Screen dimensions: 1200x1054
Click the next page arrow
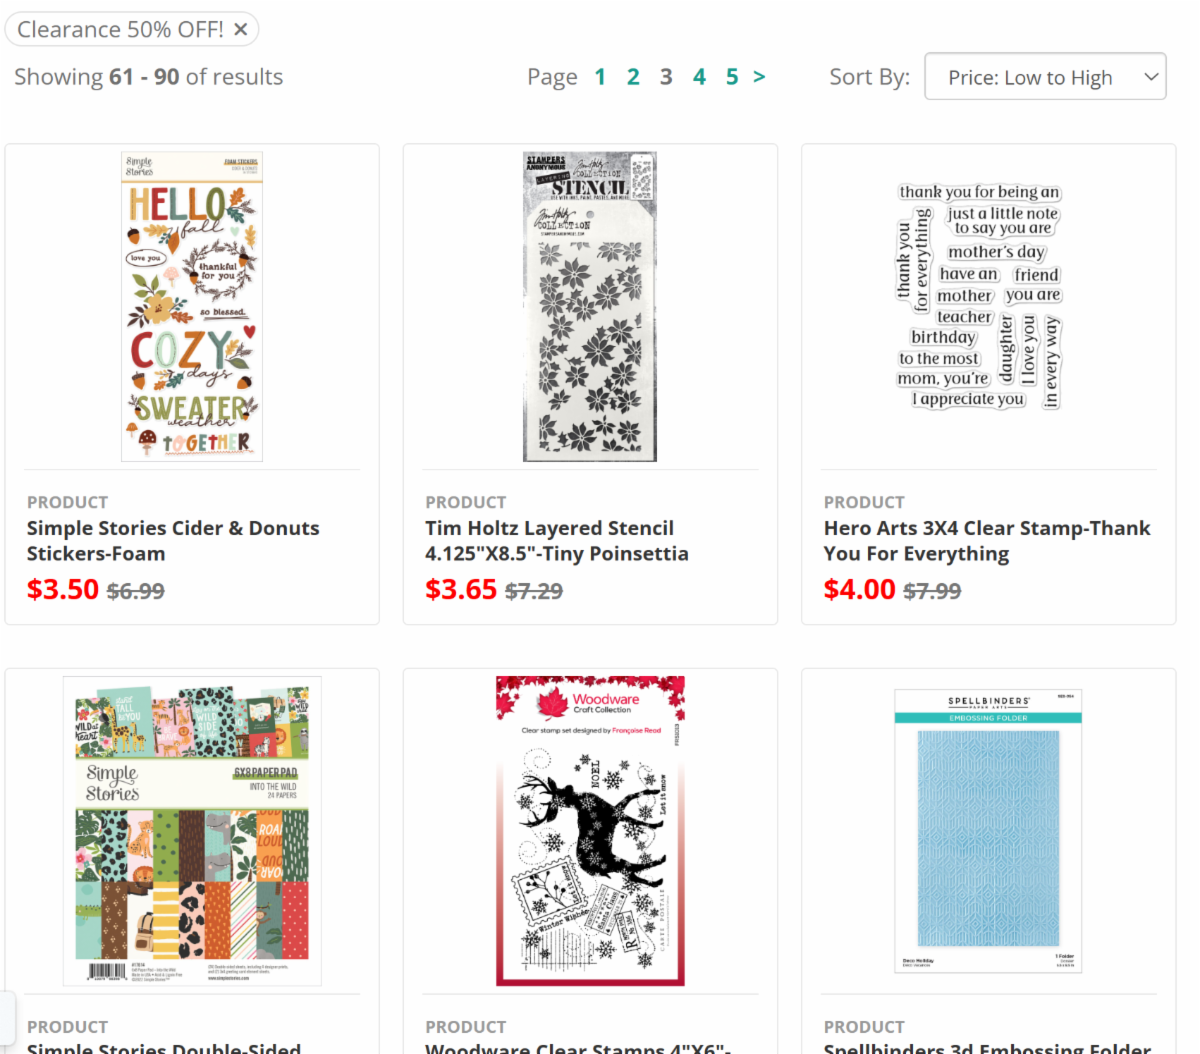tap(759, 77)
